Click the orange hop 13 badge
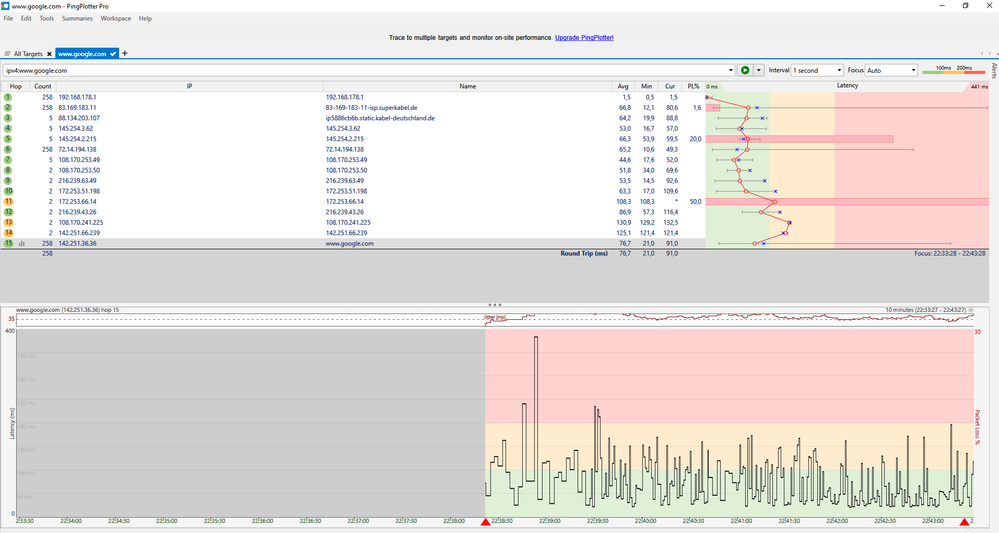999x533 pixels. [8, 222]
